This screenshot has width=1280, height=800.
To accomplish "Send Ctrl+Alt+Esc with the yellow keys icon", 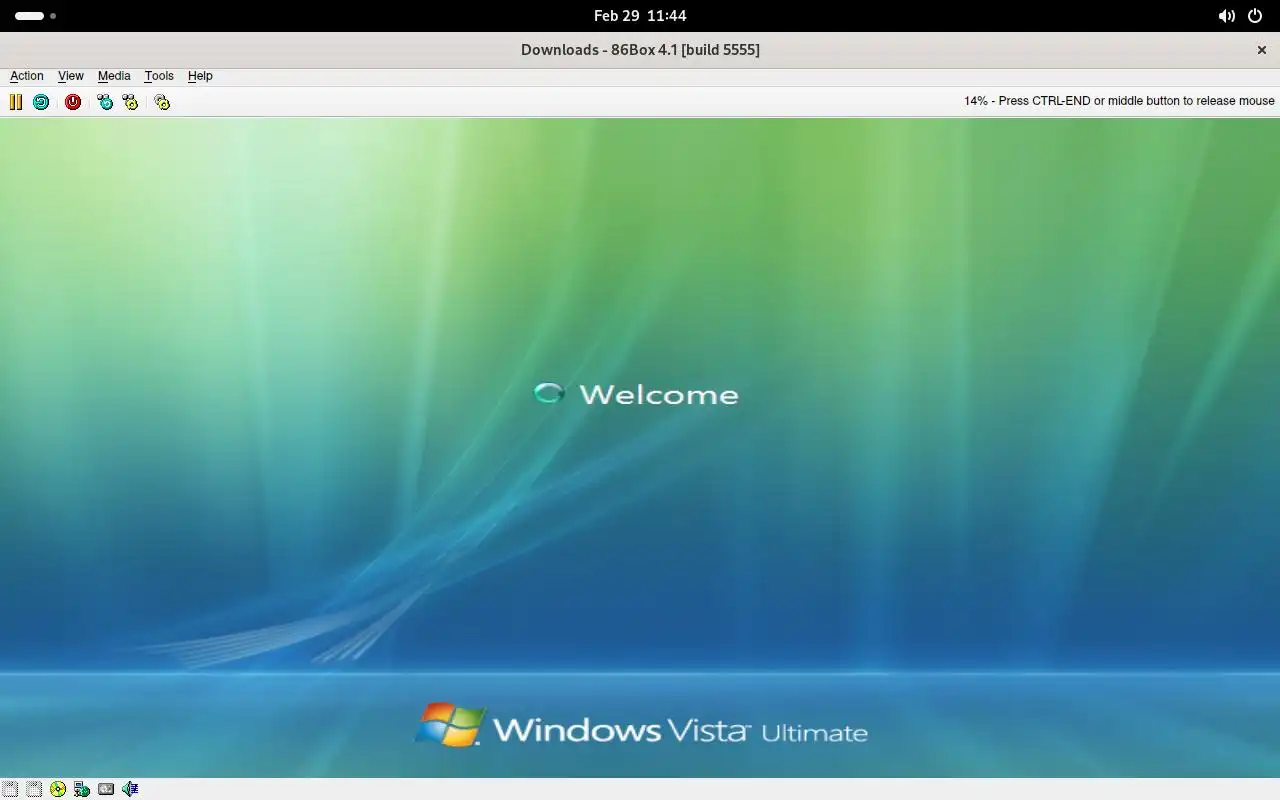I will coord(130,102).
